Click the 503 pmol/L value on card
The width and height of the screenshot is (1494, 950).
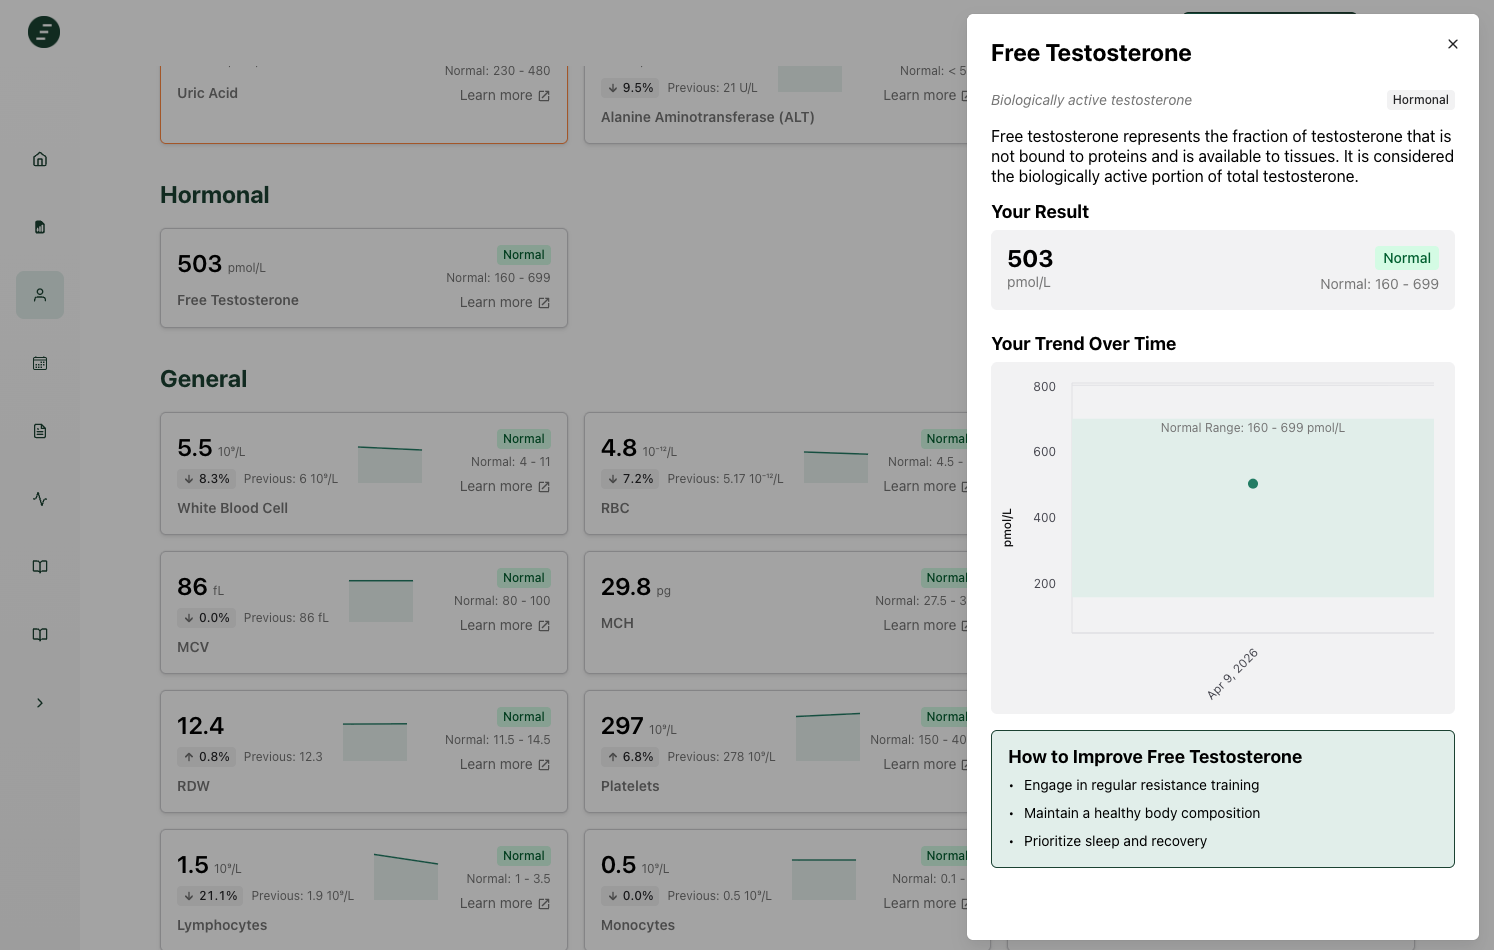pyautogui.click(x=221, y=264)
